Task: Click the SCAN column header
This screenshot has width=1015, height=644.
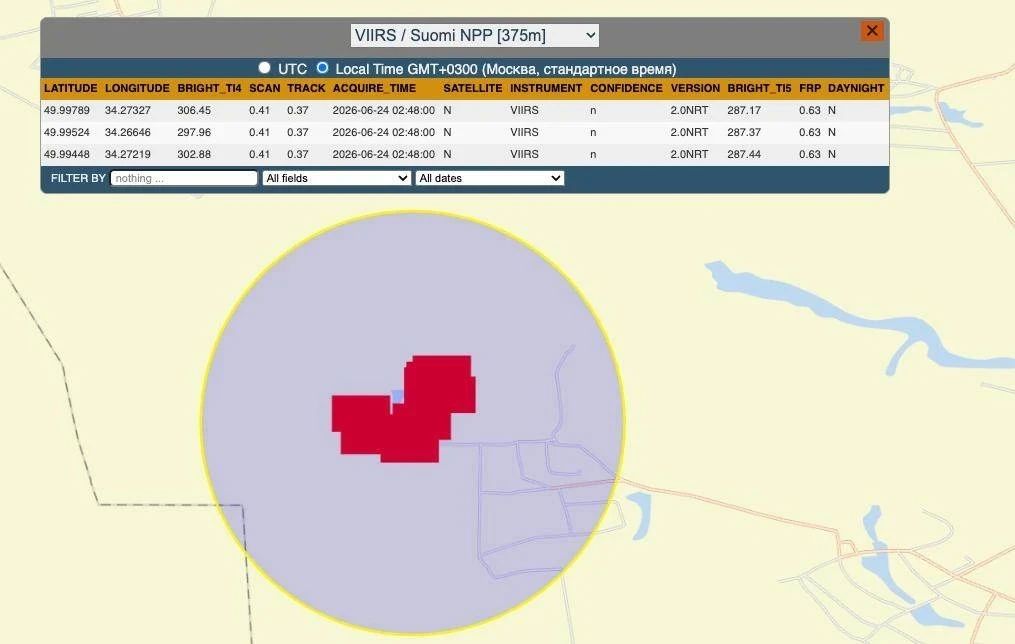Action: click(x=265, y=88)
